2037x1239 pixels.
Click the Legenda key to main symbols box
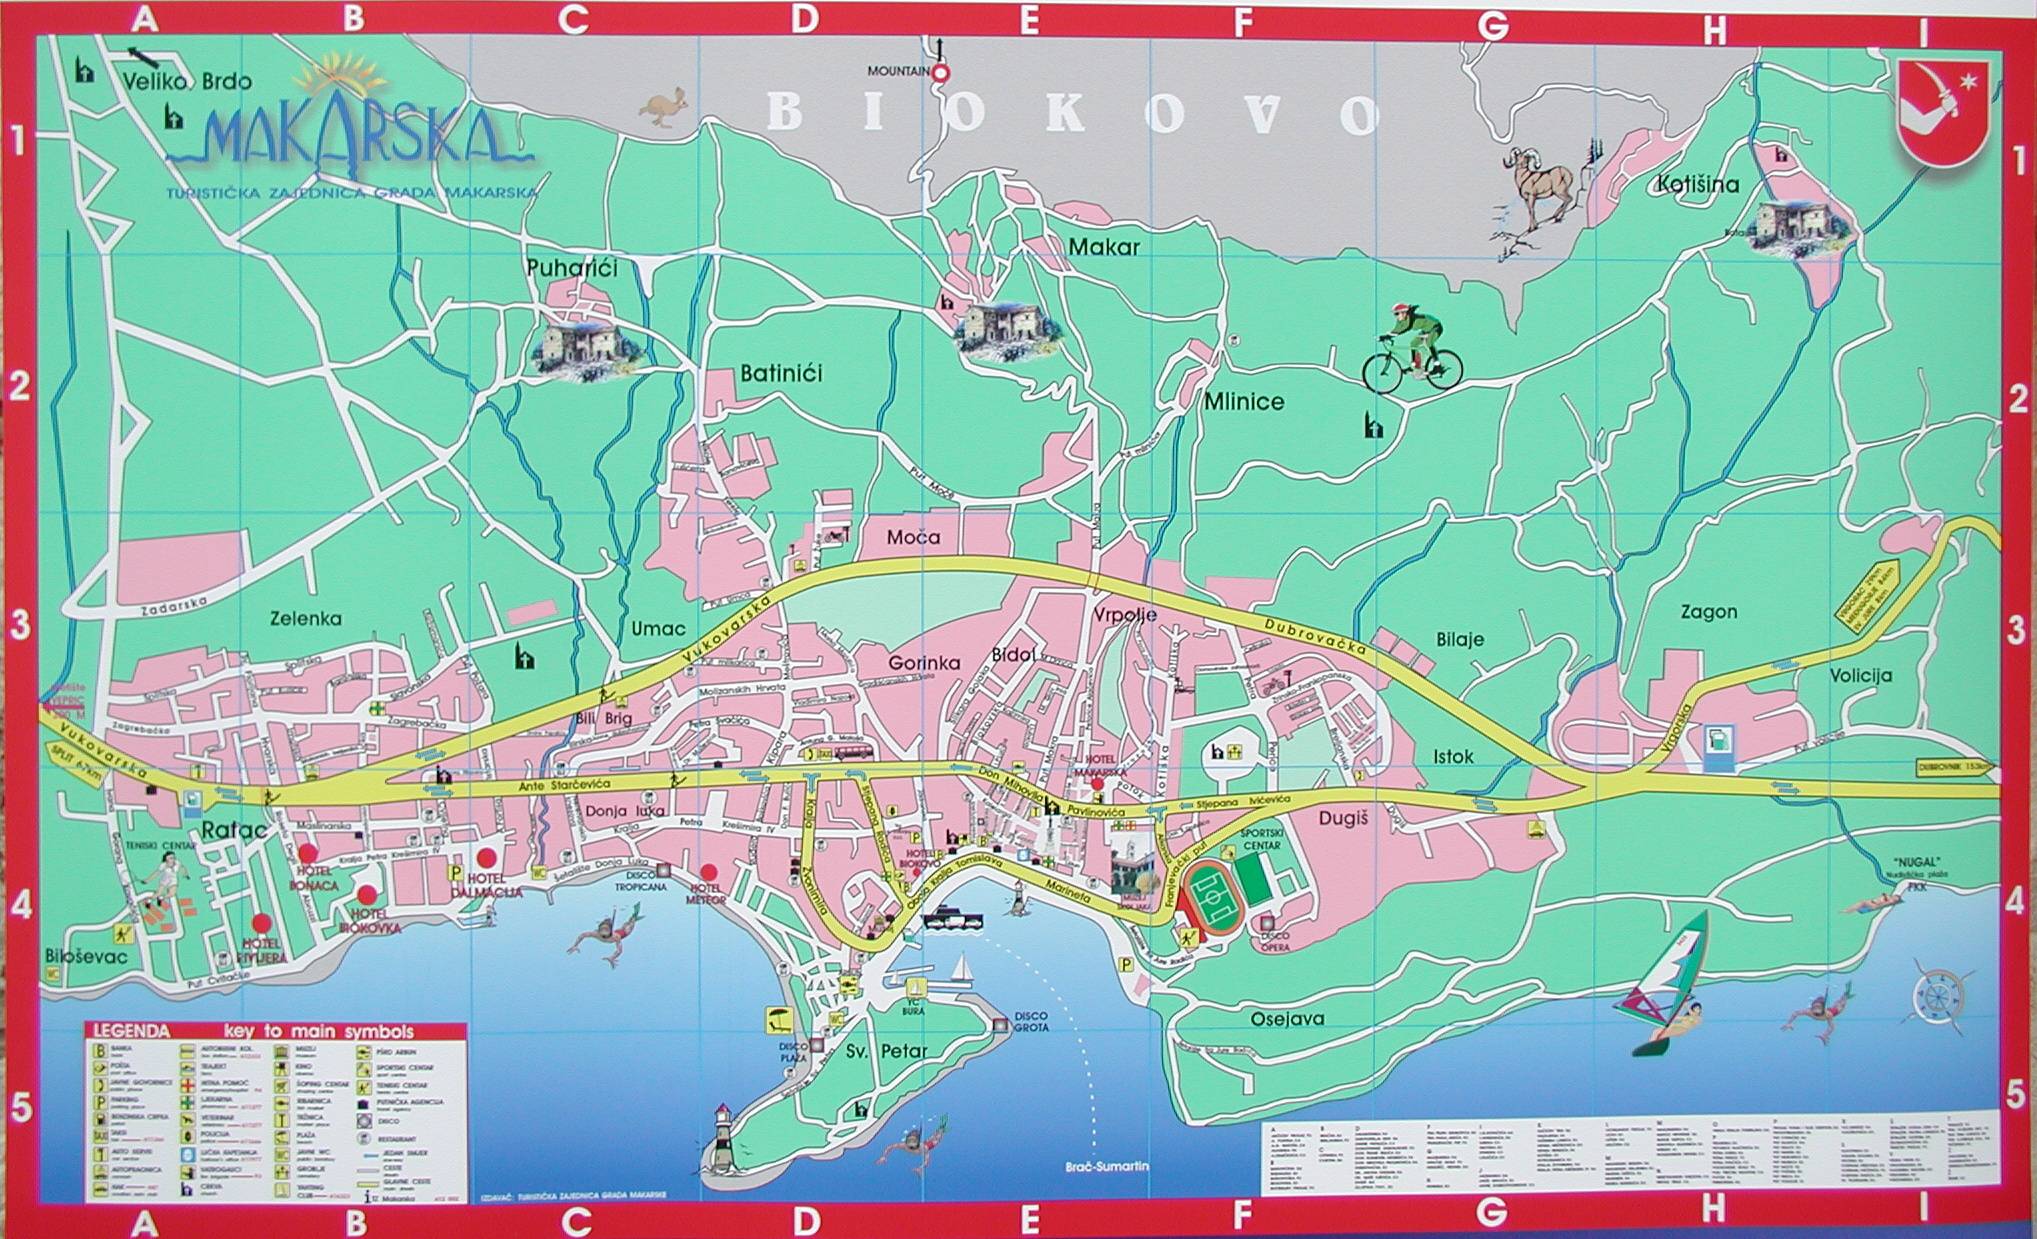pos(275,1112)
